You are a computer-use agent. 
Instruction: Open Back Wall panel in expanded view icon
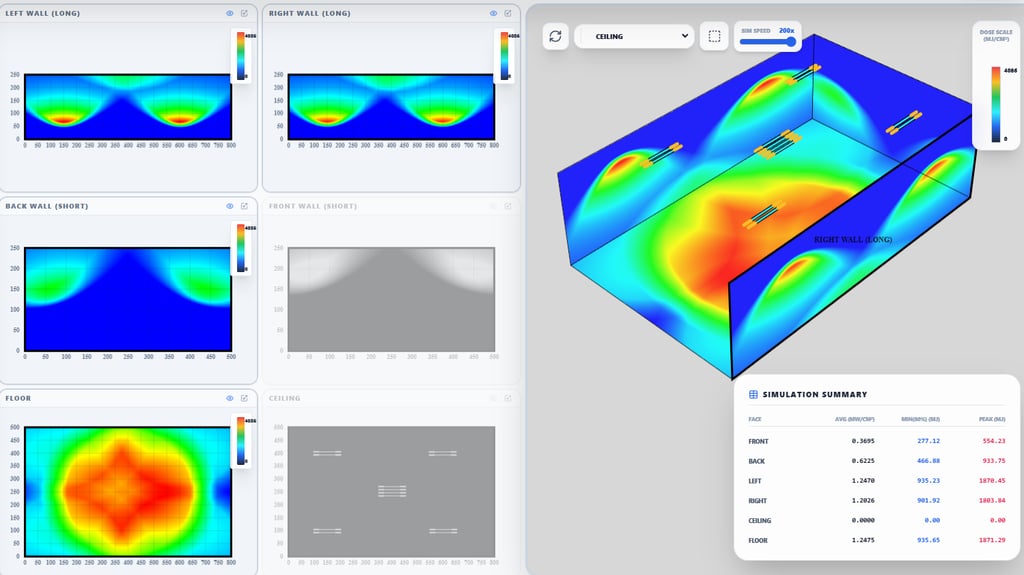(244, 206)
